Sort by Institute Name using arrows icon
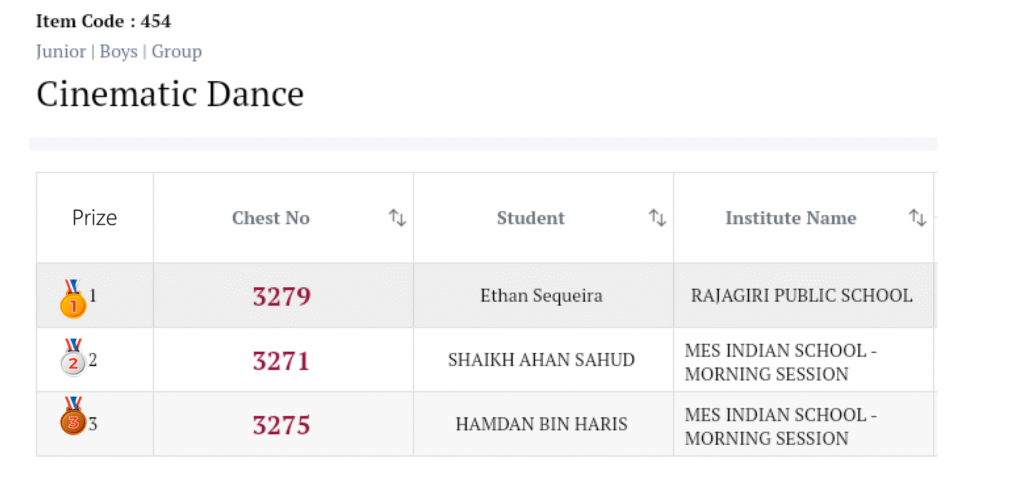 pyautogui.click(x=917, y=218)
